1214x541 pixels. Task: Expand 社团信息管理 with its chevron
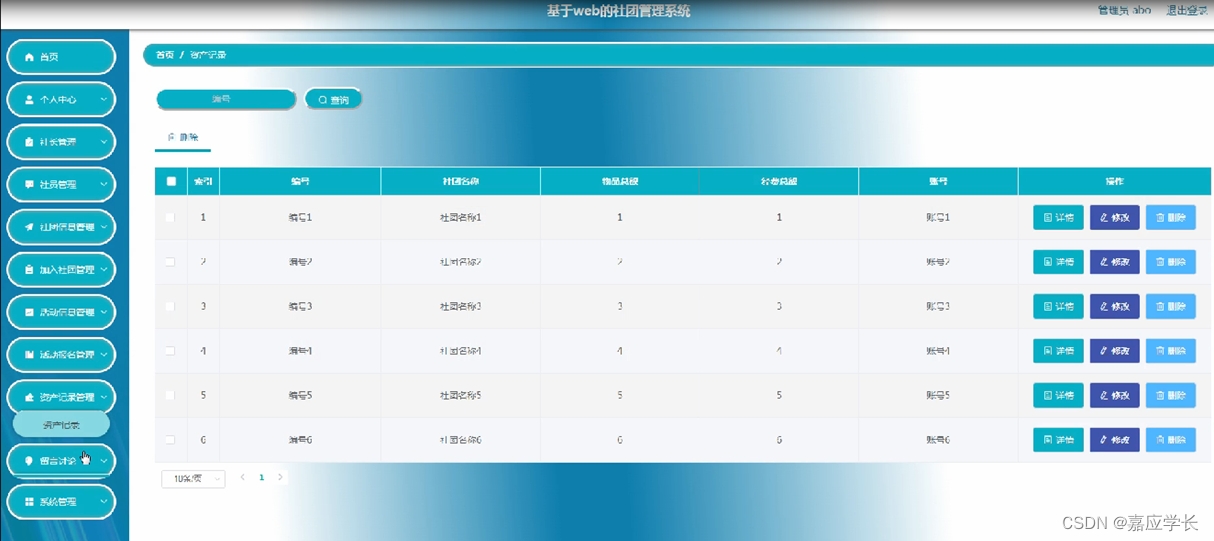coord(104,227)
